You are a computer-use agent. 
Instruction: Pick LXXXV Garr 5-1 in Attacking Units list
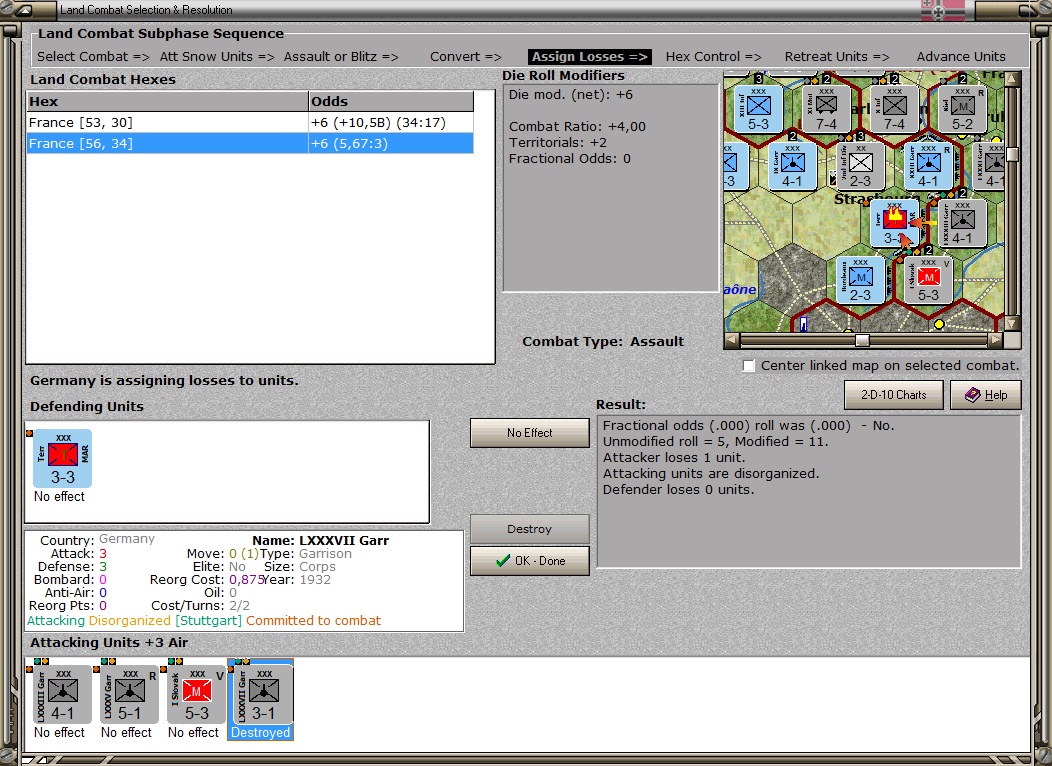[x=129, y=694]
